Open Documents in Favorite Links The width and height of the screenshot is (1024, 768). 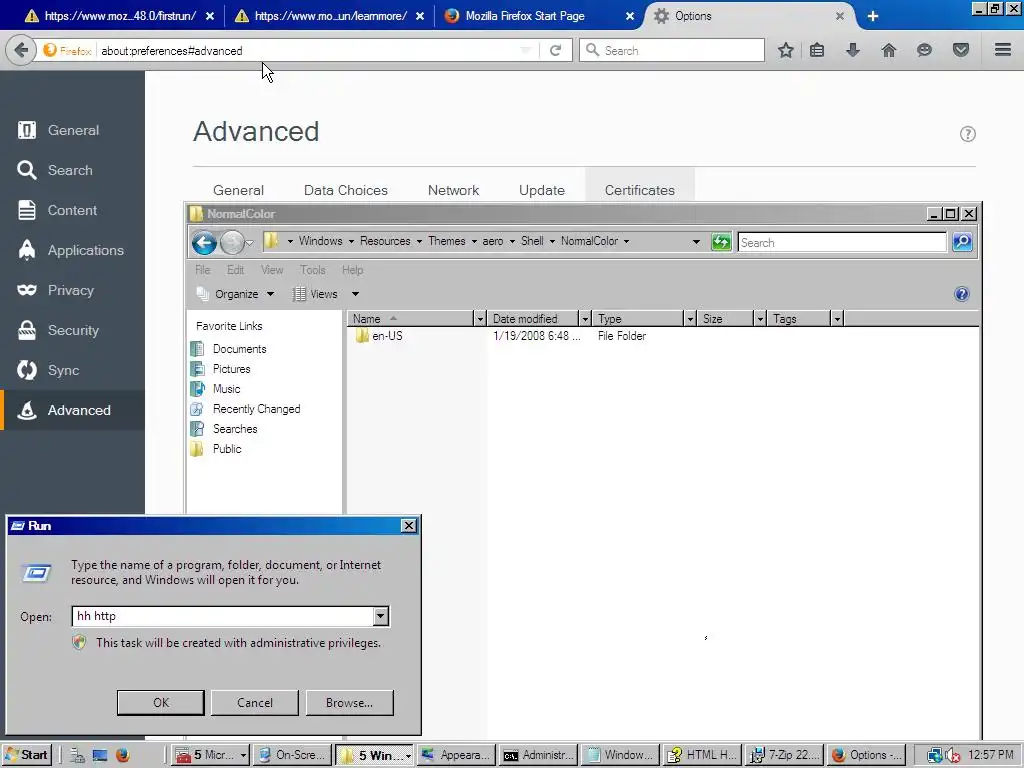pyautogui.click(x=239, y=349)
